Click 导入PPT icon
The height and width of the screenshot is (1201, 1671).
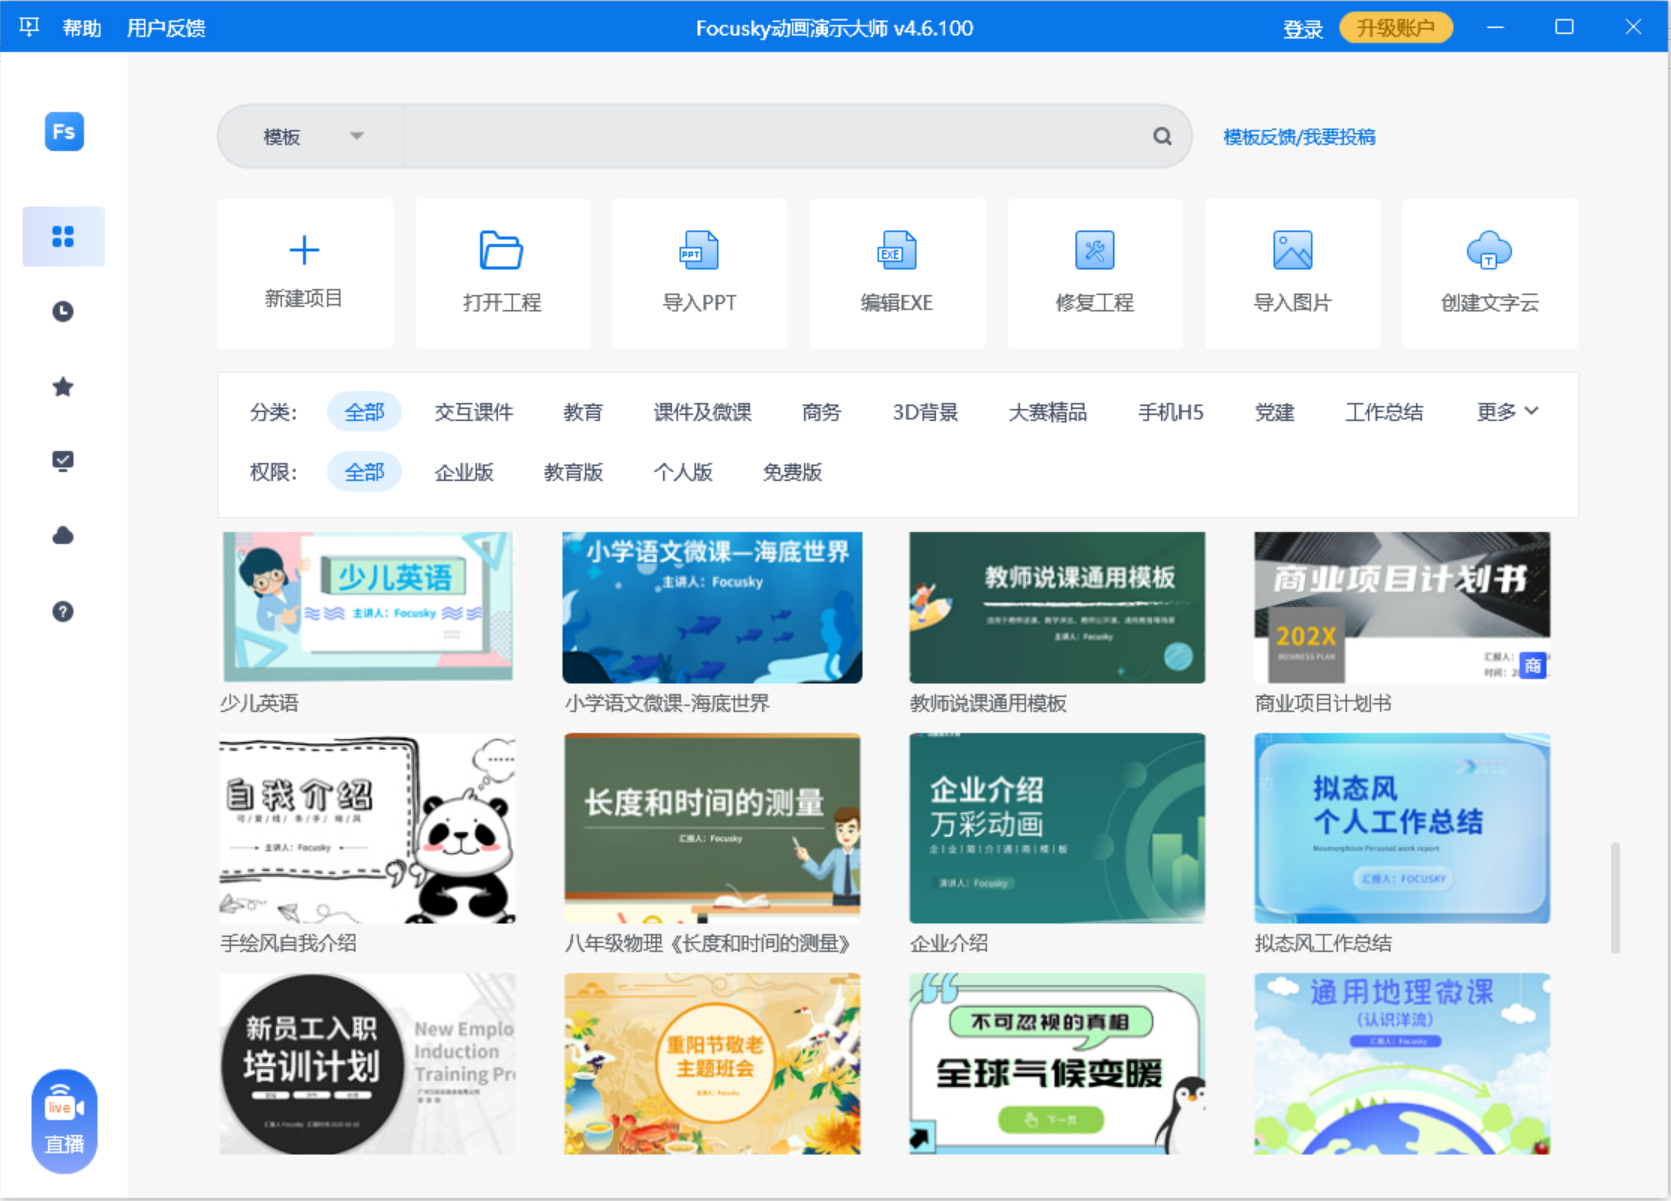point(699,250)
